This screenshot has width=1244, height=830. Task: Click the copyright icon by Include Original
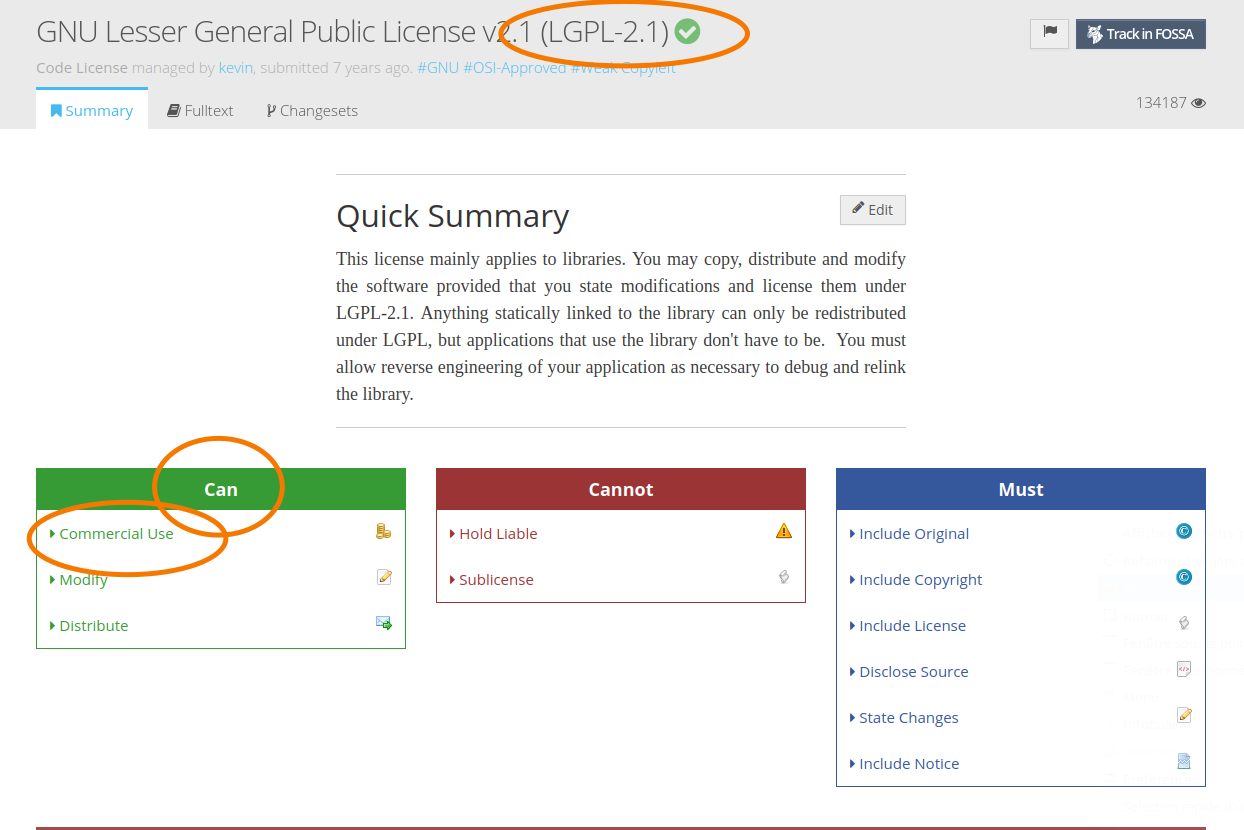[x=1184, y=531]
